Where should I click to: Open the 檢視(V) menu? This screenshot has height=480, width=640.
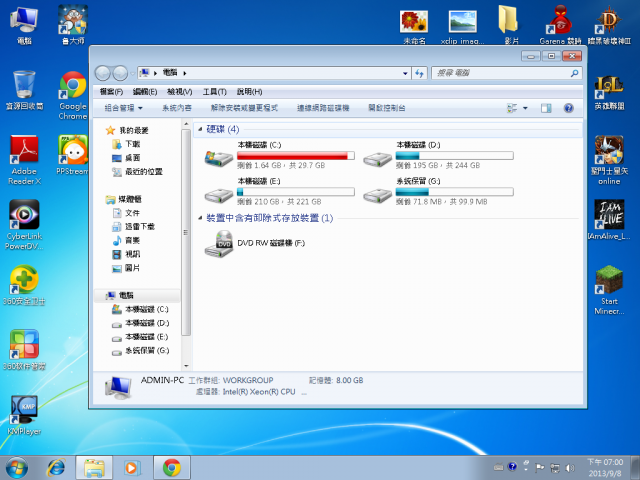tap(180, 92)
